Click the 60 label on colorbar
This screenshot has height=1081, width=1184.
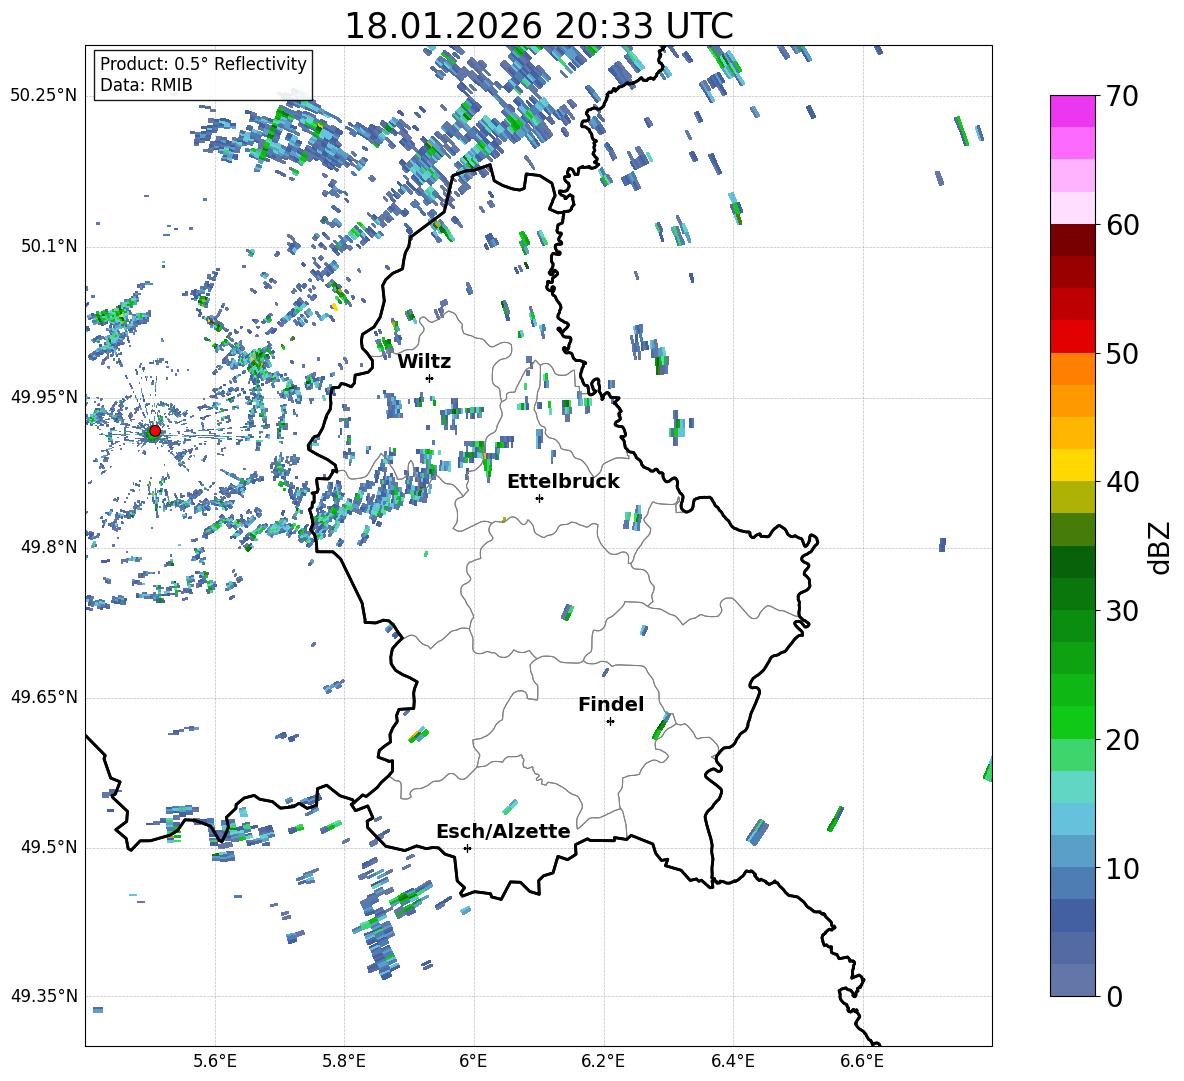click(x=1122, y=225)
